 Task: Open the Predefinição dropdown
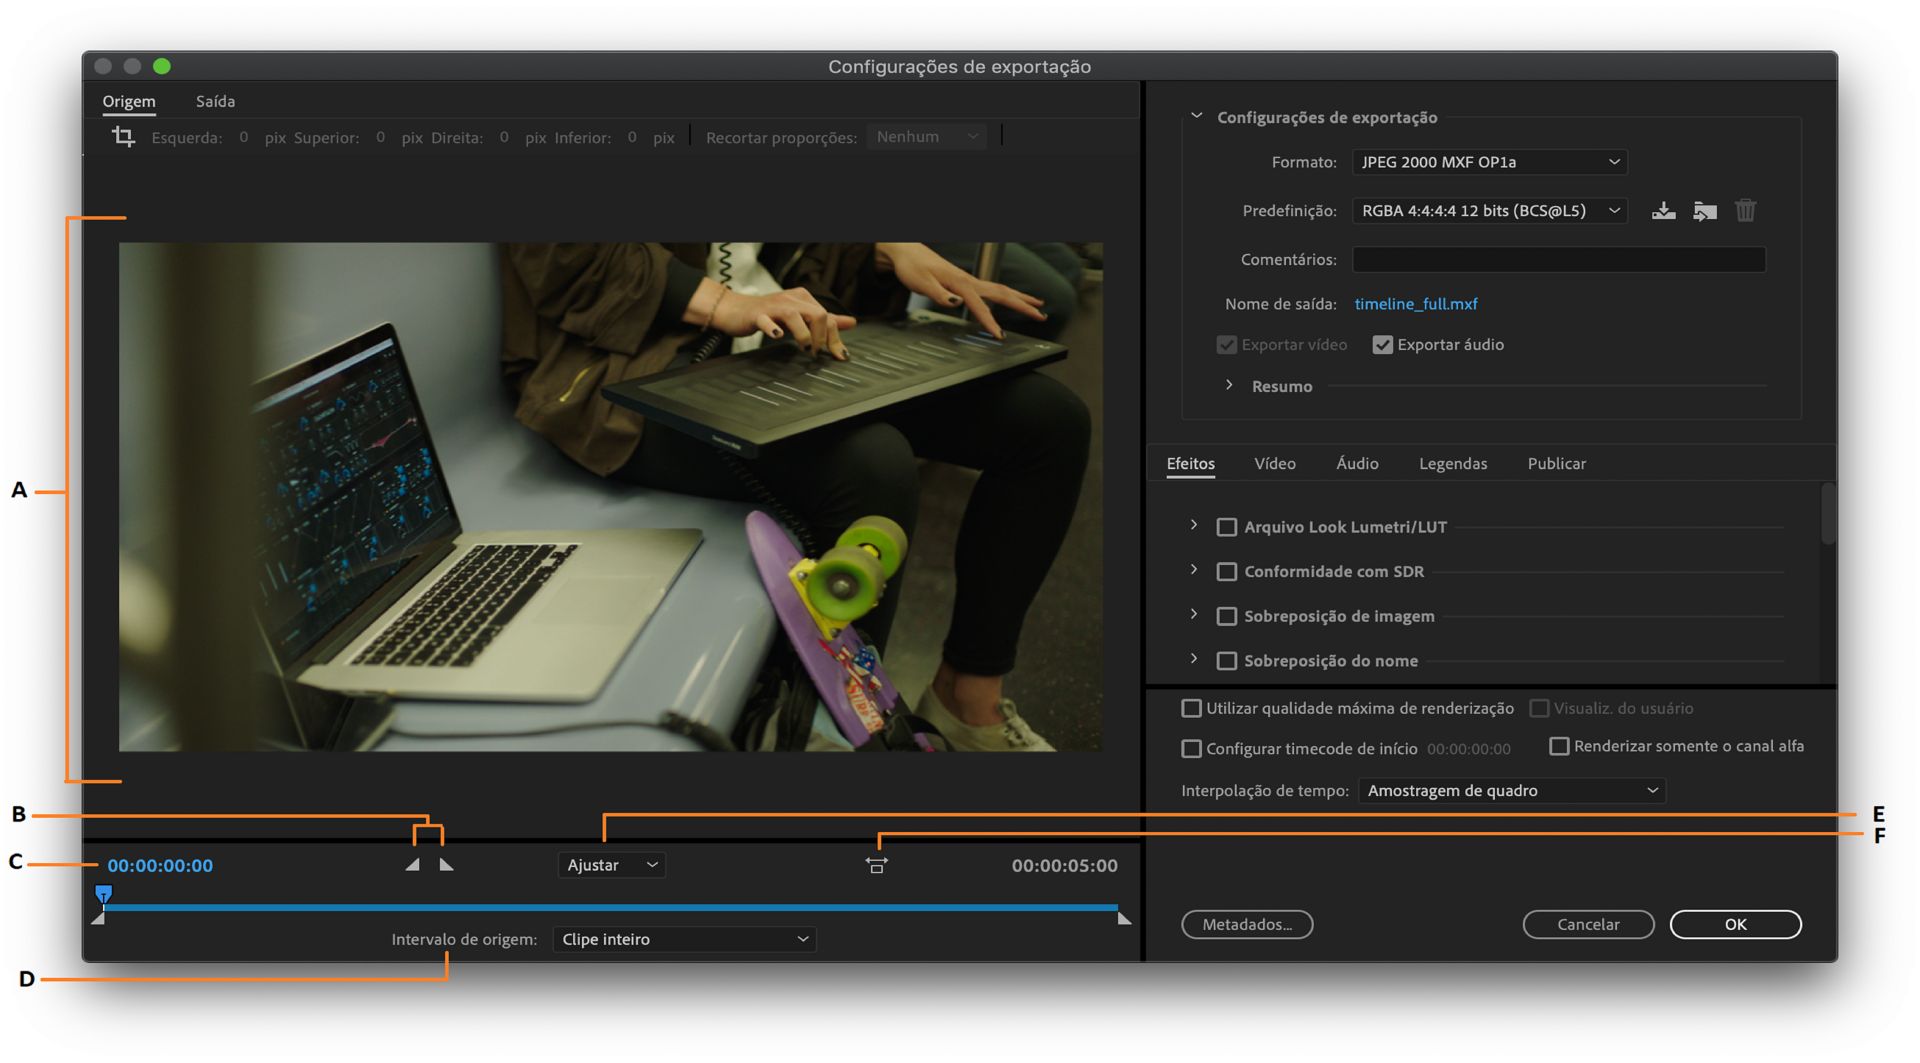tap(1489, 211)
